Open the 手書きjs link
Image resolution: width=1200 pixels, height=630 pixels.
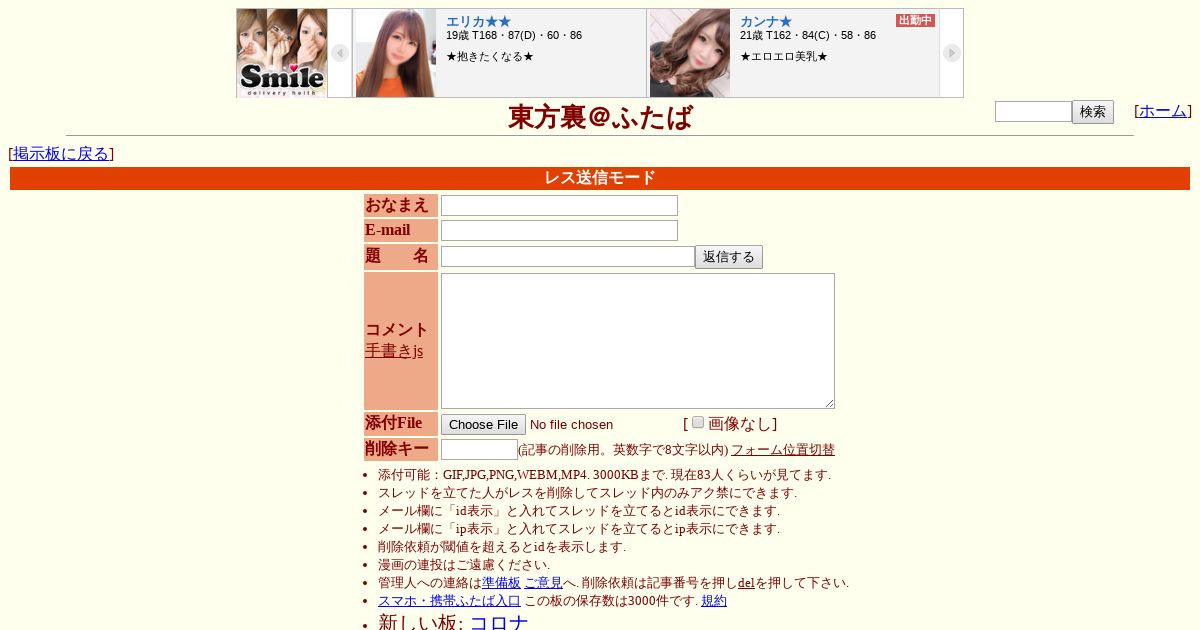click(x=394, y=351)
